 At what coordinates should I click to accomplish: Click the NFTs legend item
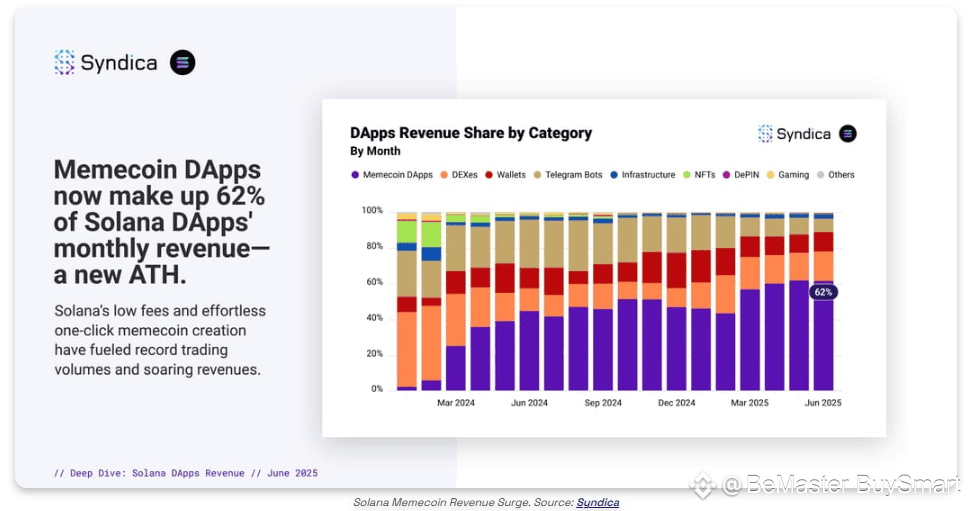699,175
